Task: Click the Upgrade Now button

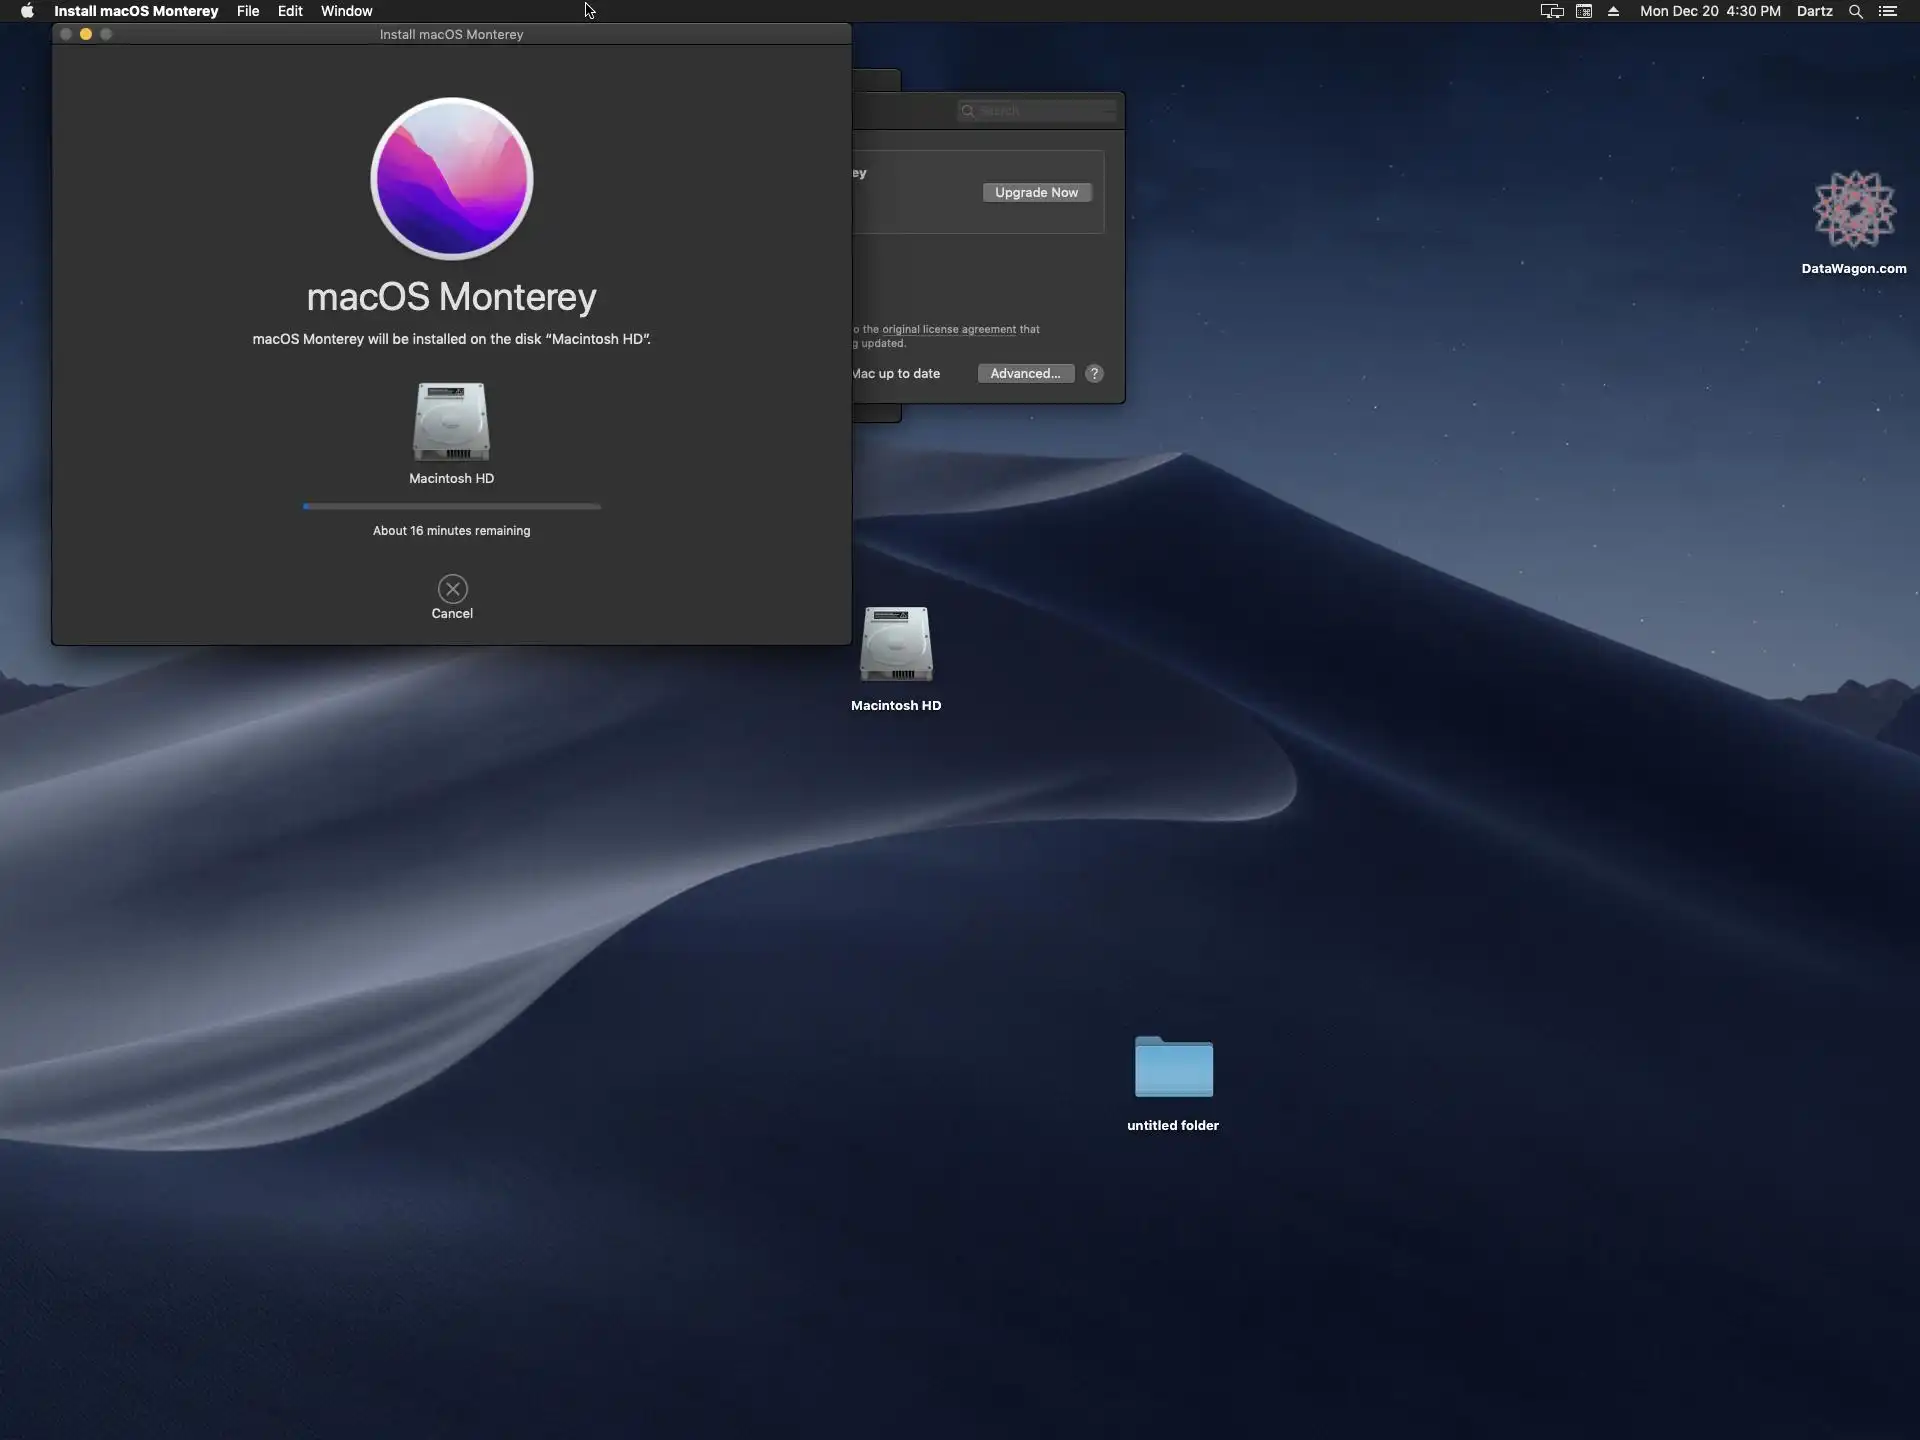Action: (x=1036, y=192)
